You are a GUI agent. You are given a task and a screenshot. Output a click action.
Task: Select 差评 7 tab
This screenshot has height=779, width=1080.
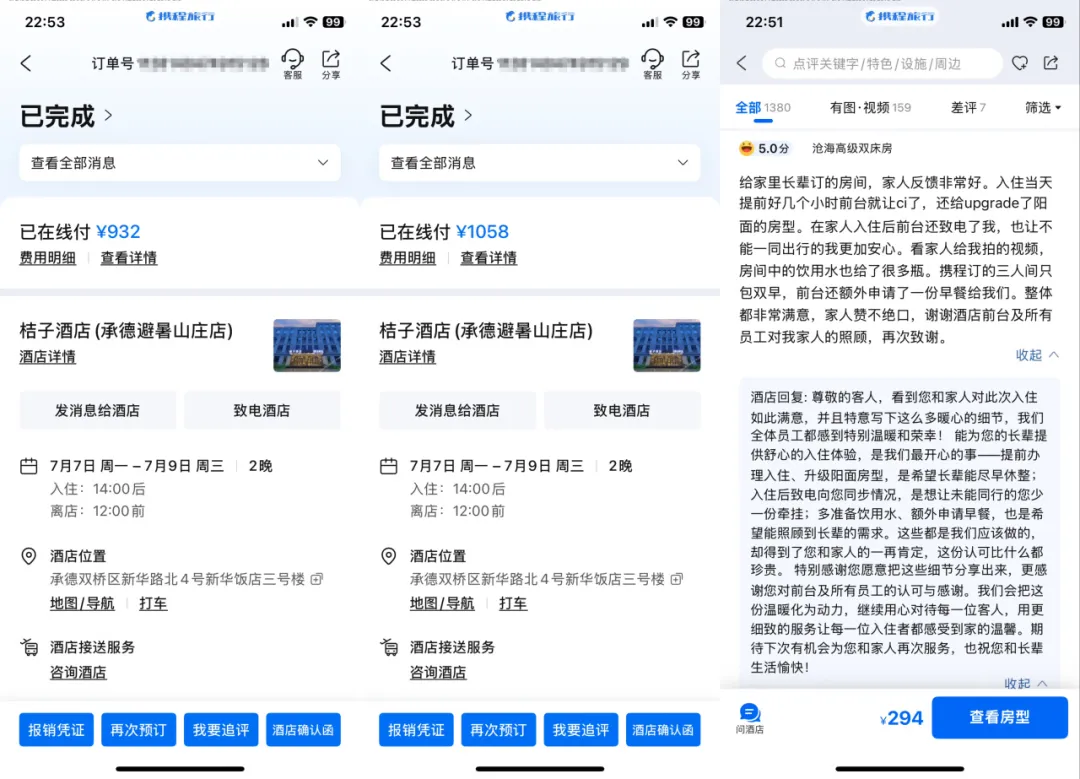pyautogui.click(x=968, y=107)
